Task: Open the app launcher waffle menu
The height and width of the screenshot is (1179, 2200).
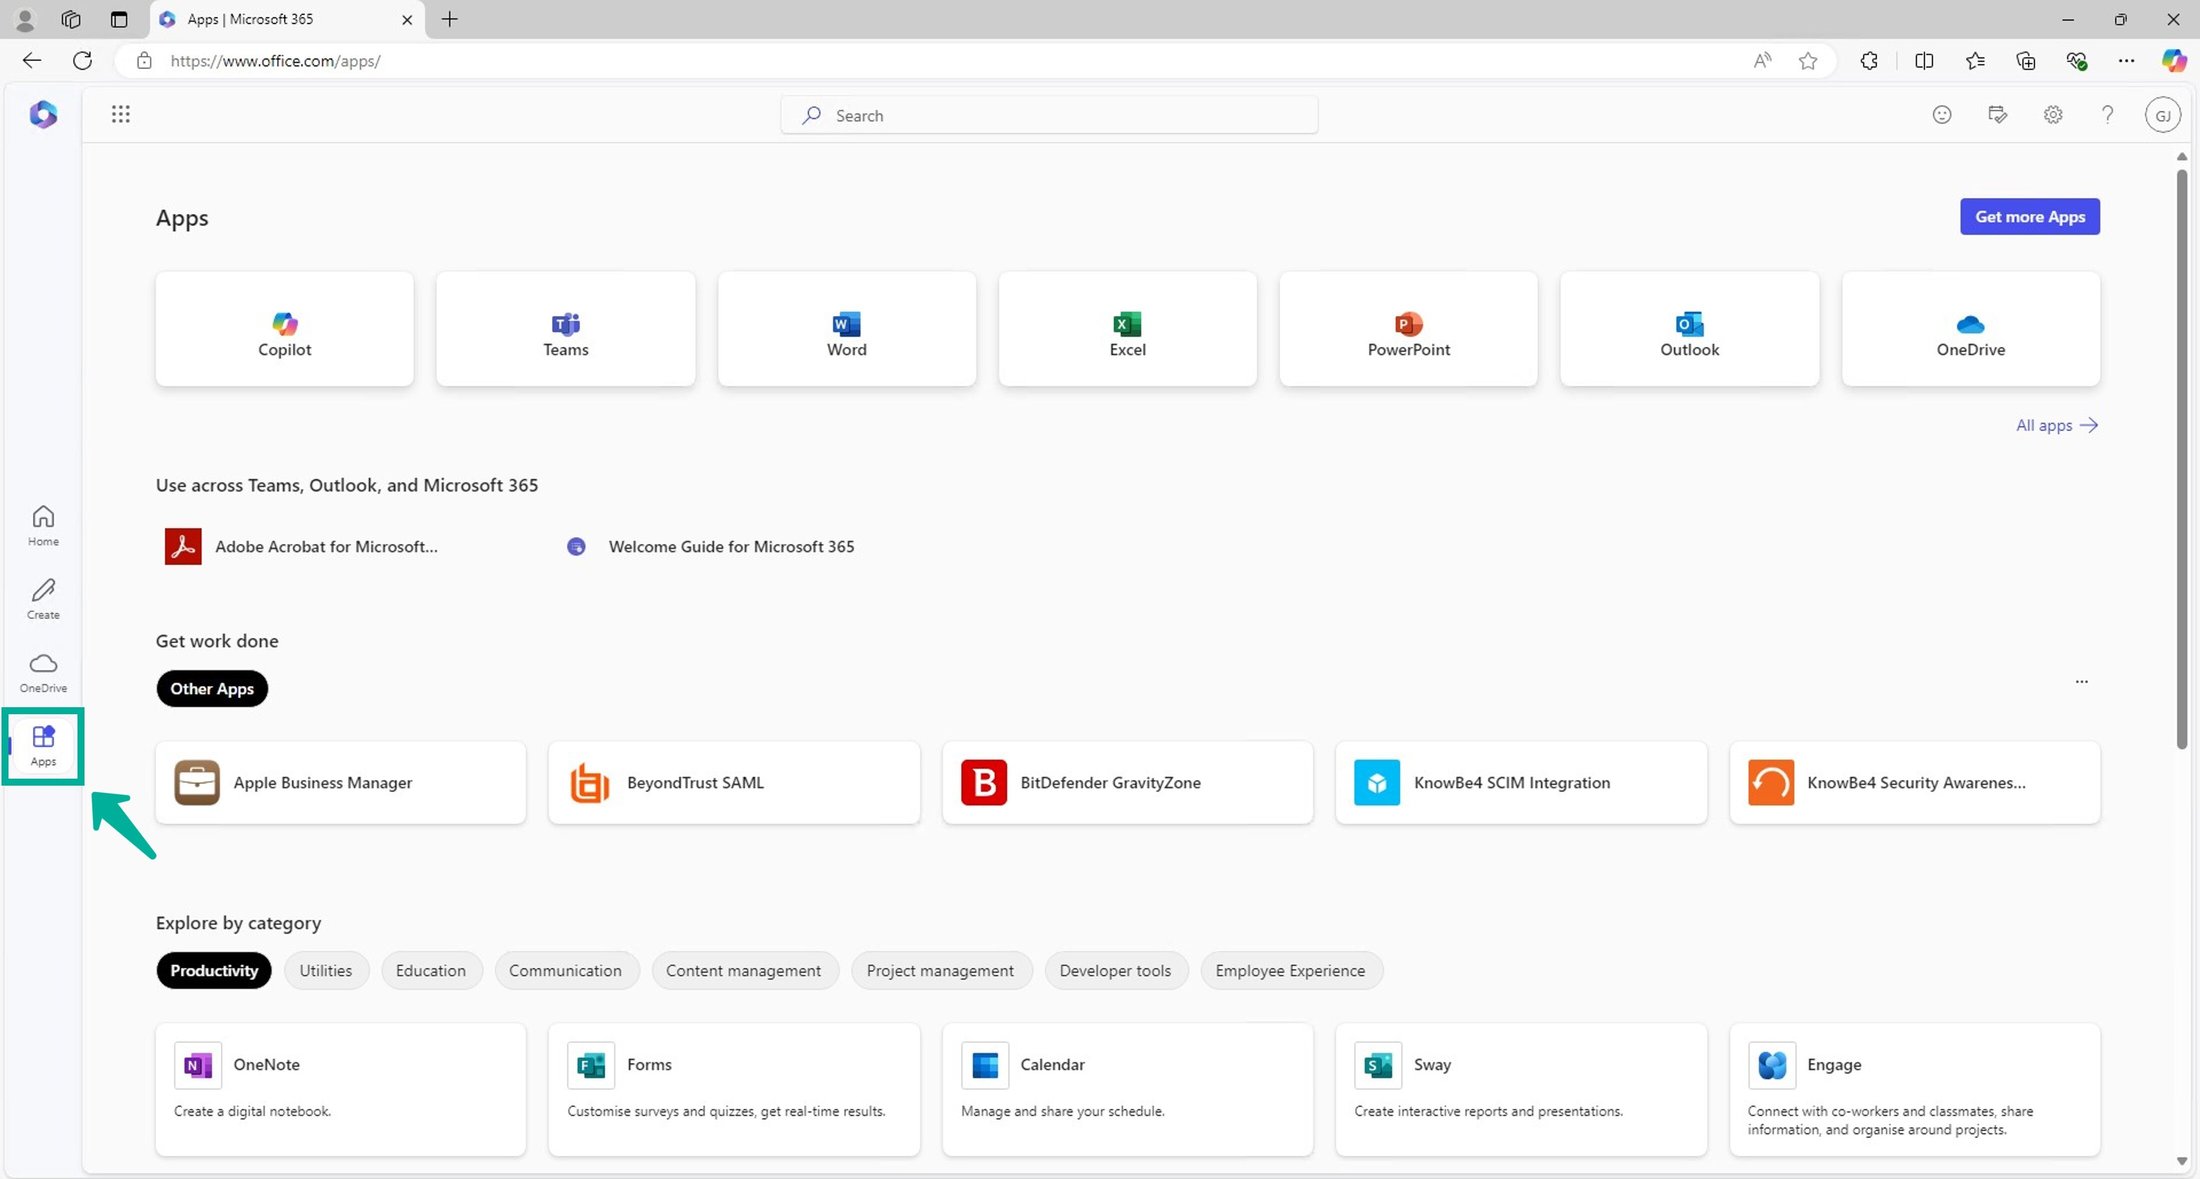Action: [120, 114]
